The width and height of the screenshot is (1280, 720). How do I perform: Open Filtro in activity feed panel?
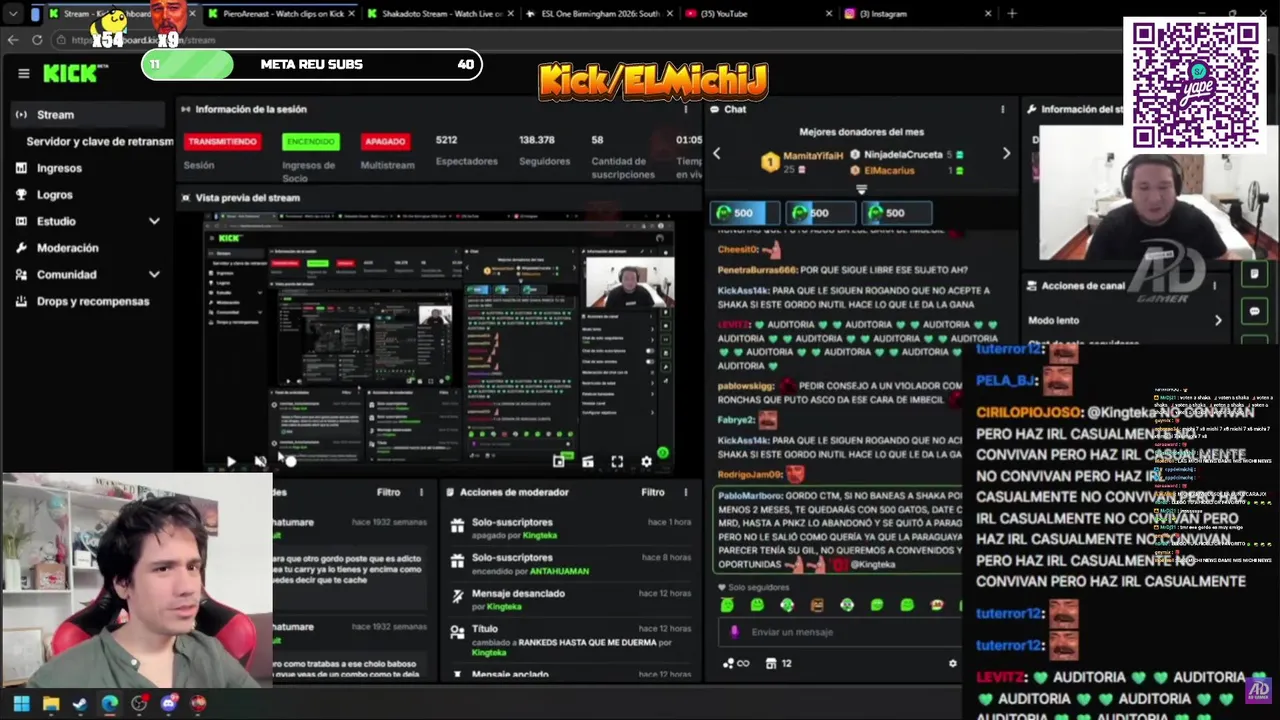pyautogui.click(x=388, y=492)
